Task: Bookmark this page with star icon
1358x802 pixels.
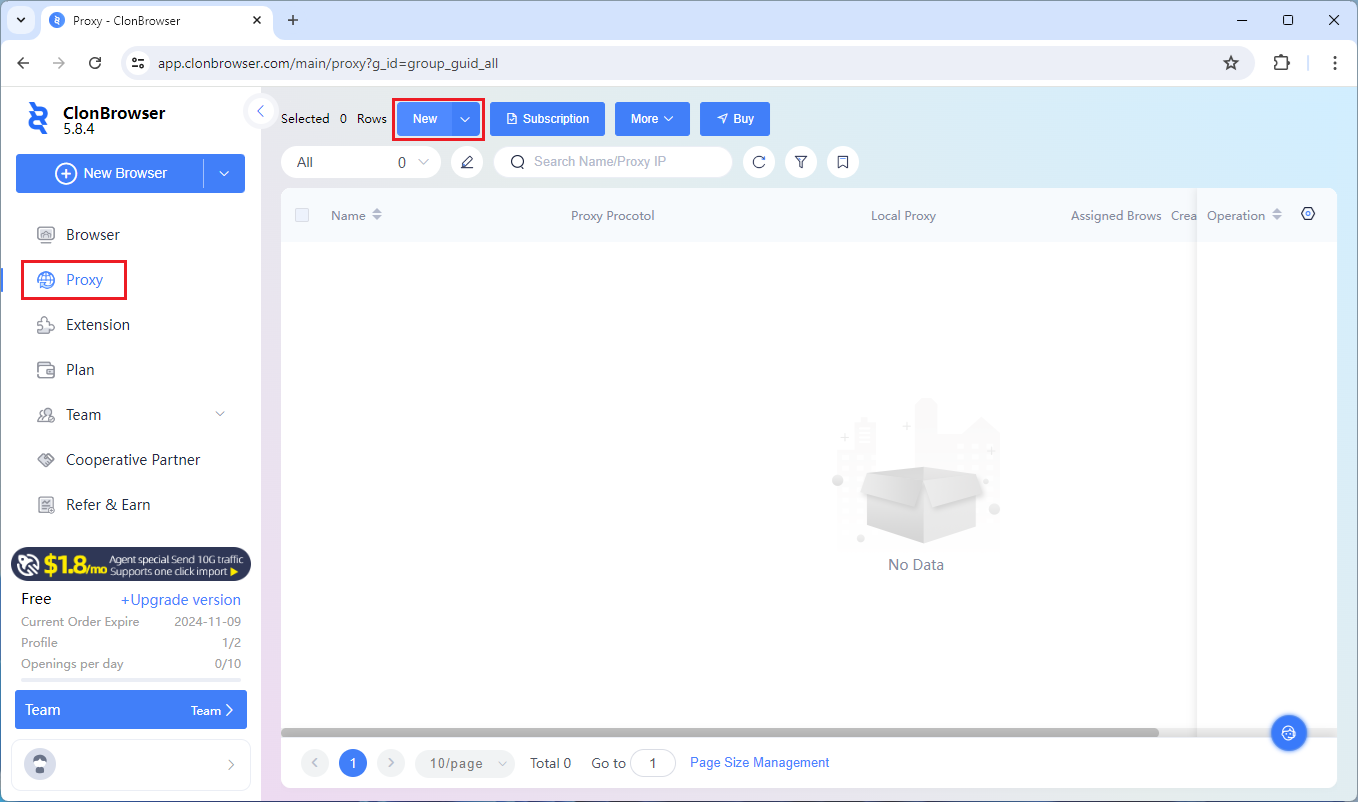Action: [x=1231, y=63]
